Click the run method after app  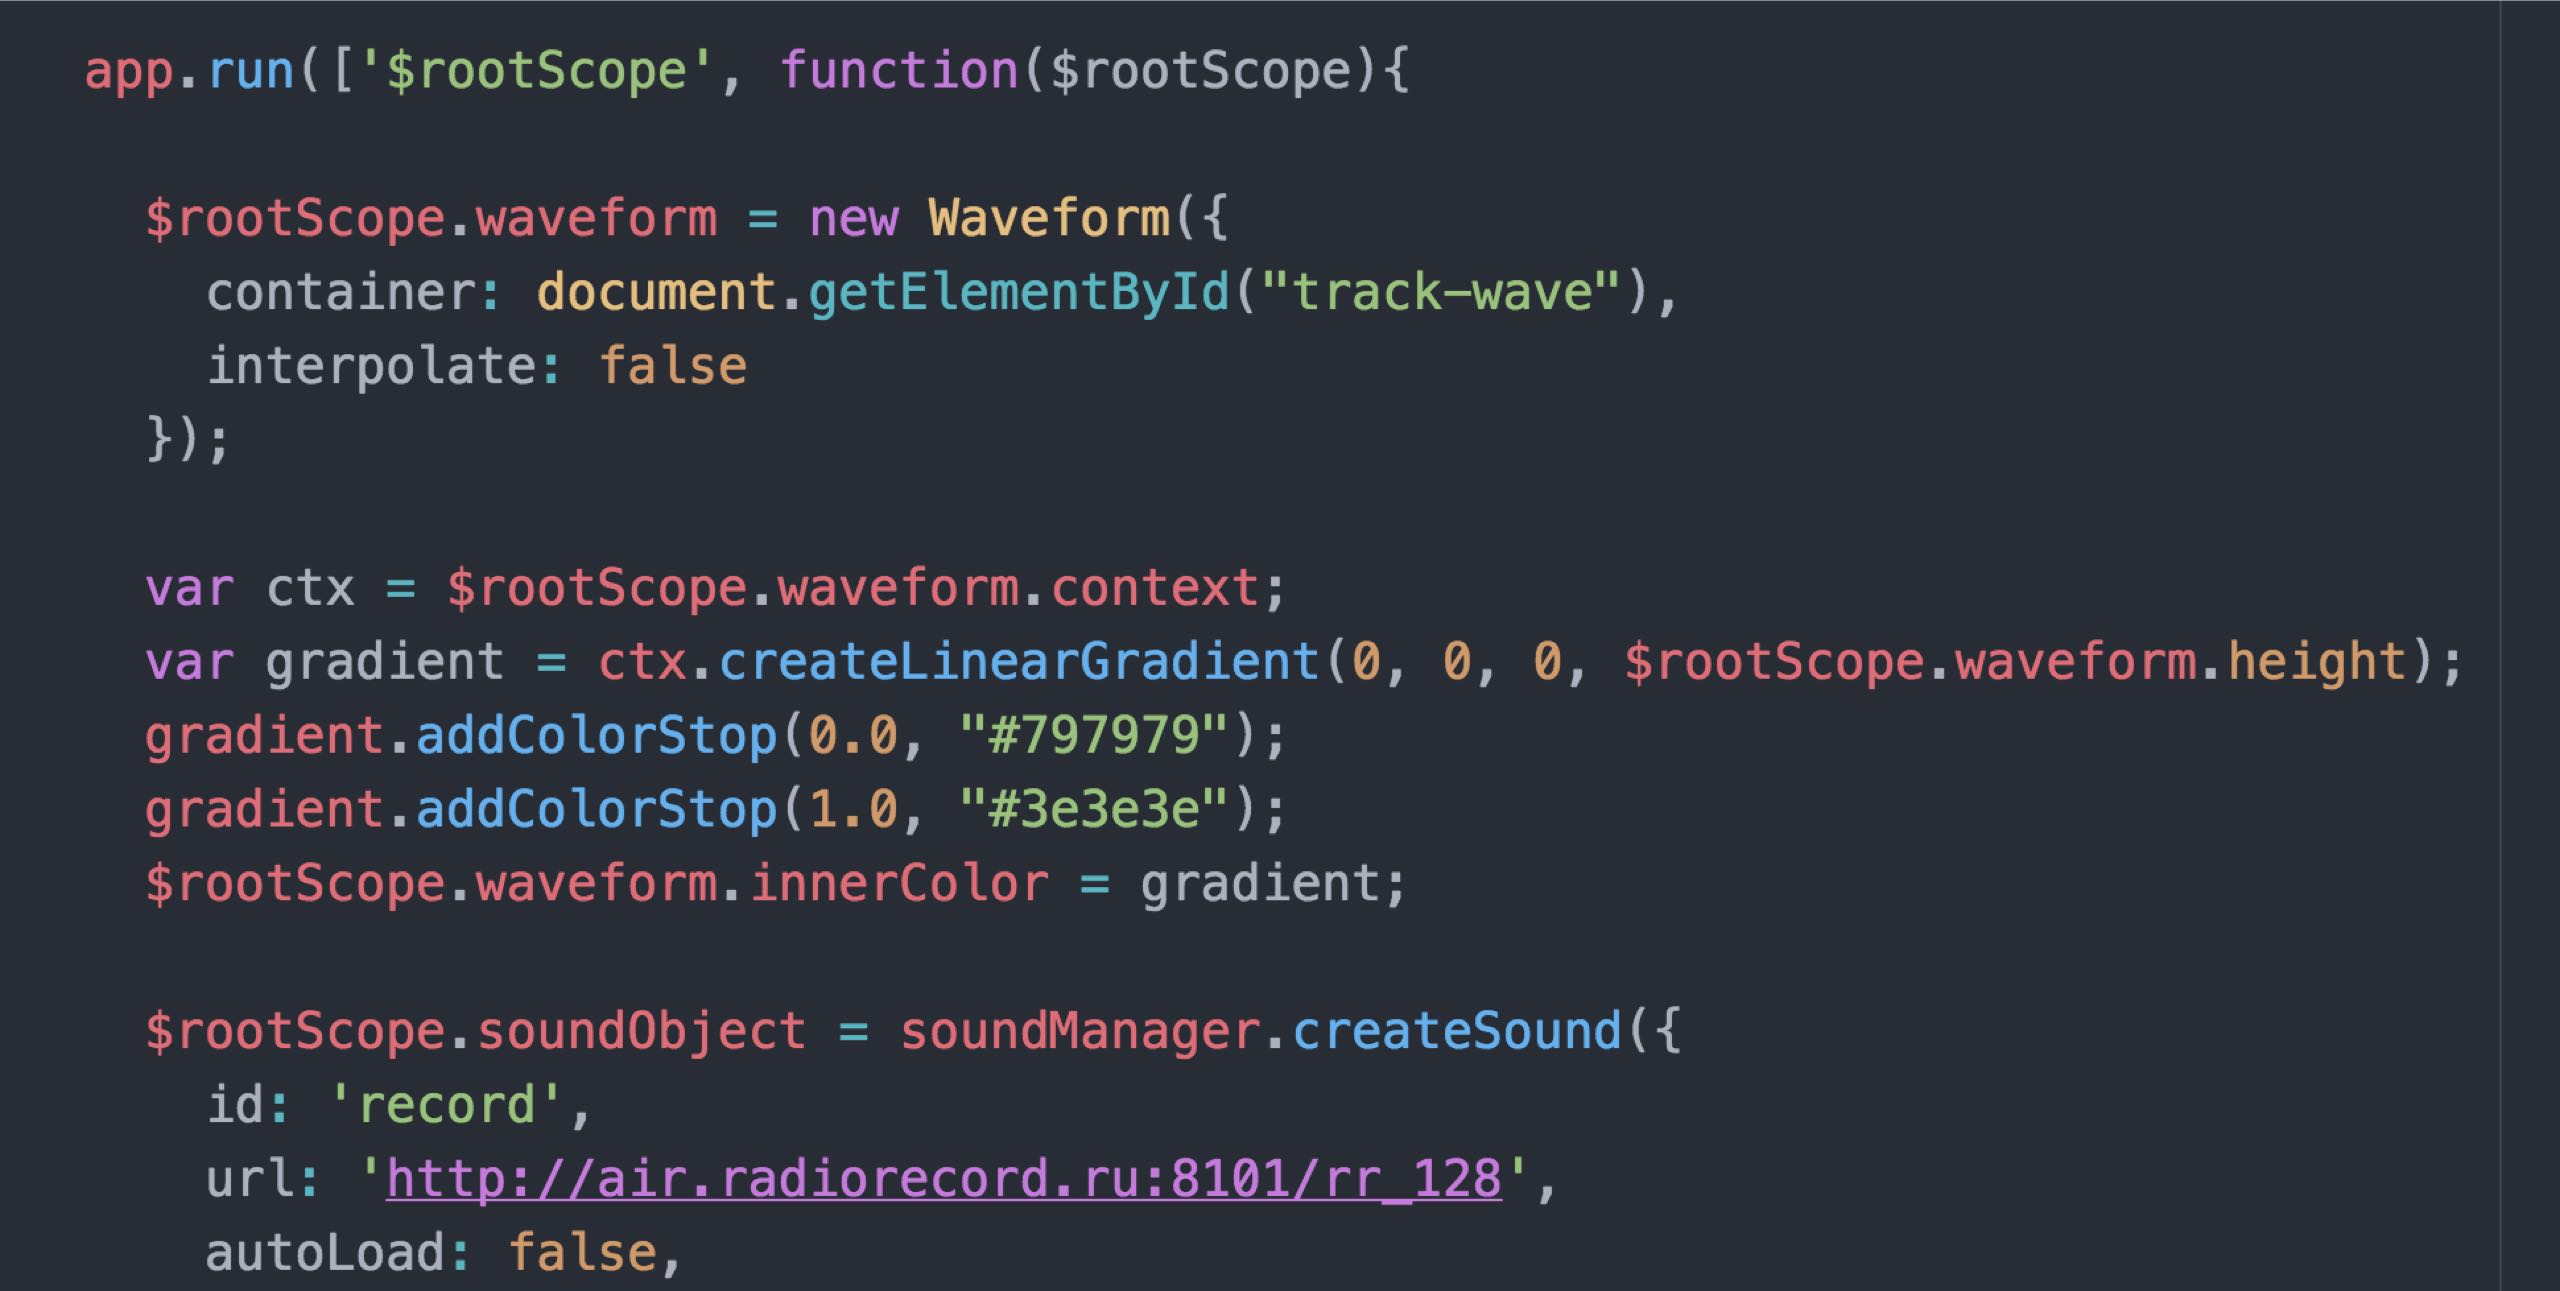(250, 70)
